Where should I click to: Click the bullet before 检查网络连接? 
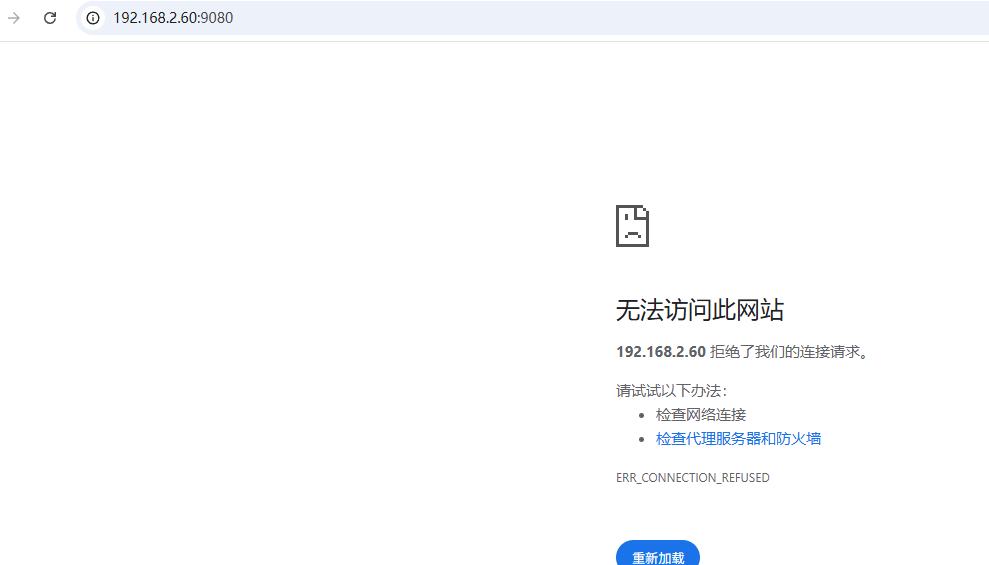pyautogui.click(x=642, y=415)
